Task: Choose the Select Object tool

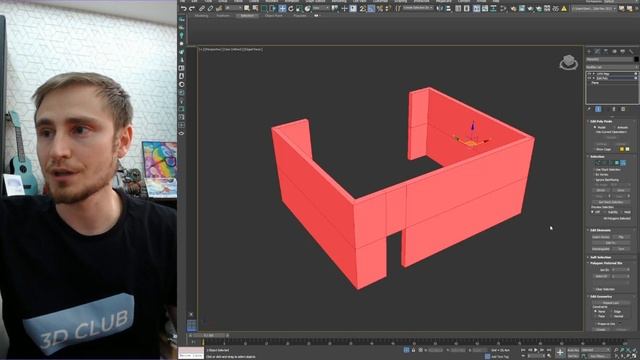Action: click(247, 8)
